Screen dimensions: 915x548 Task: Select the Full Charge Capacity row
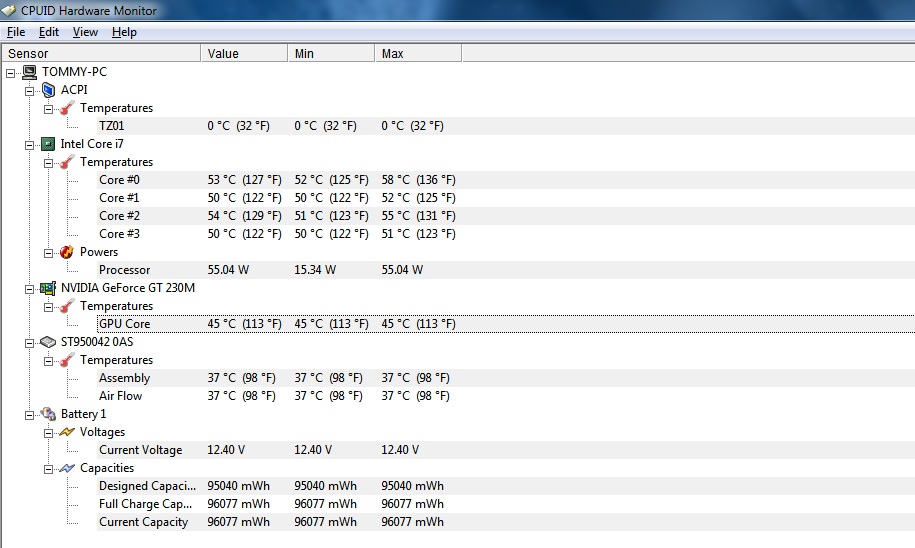point(505,504)
